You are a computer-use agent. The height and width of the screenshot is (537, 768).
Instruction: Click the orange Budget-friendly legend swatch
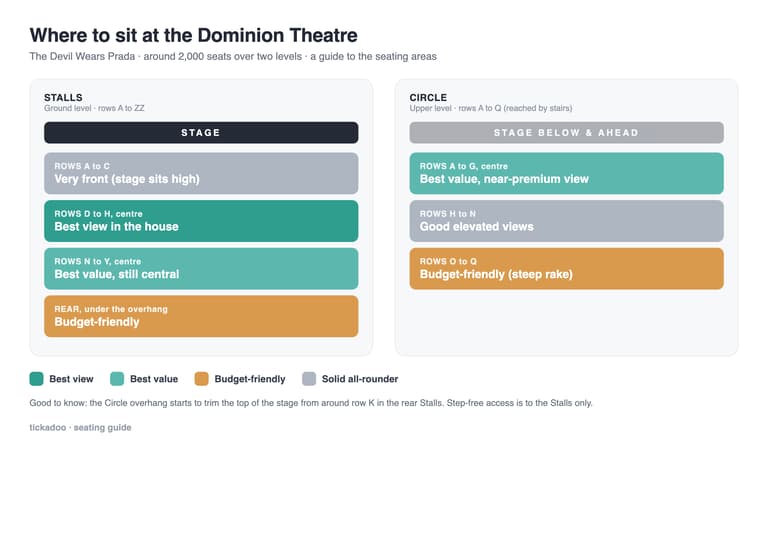click(x=201, y=379)
